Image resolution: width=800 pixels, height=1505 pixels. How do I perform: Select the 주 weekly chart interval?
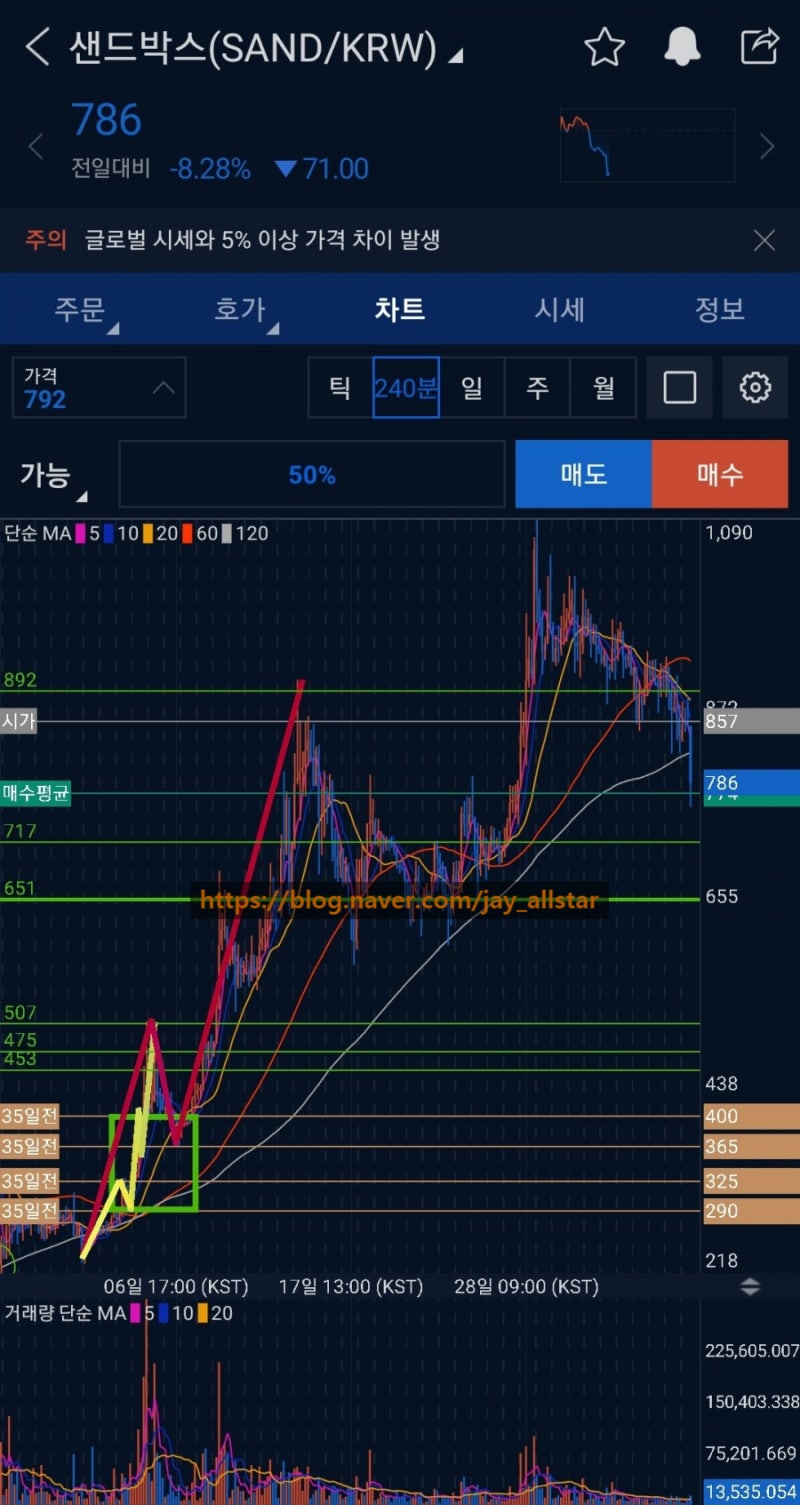coord(538,387)
